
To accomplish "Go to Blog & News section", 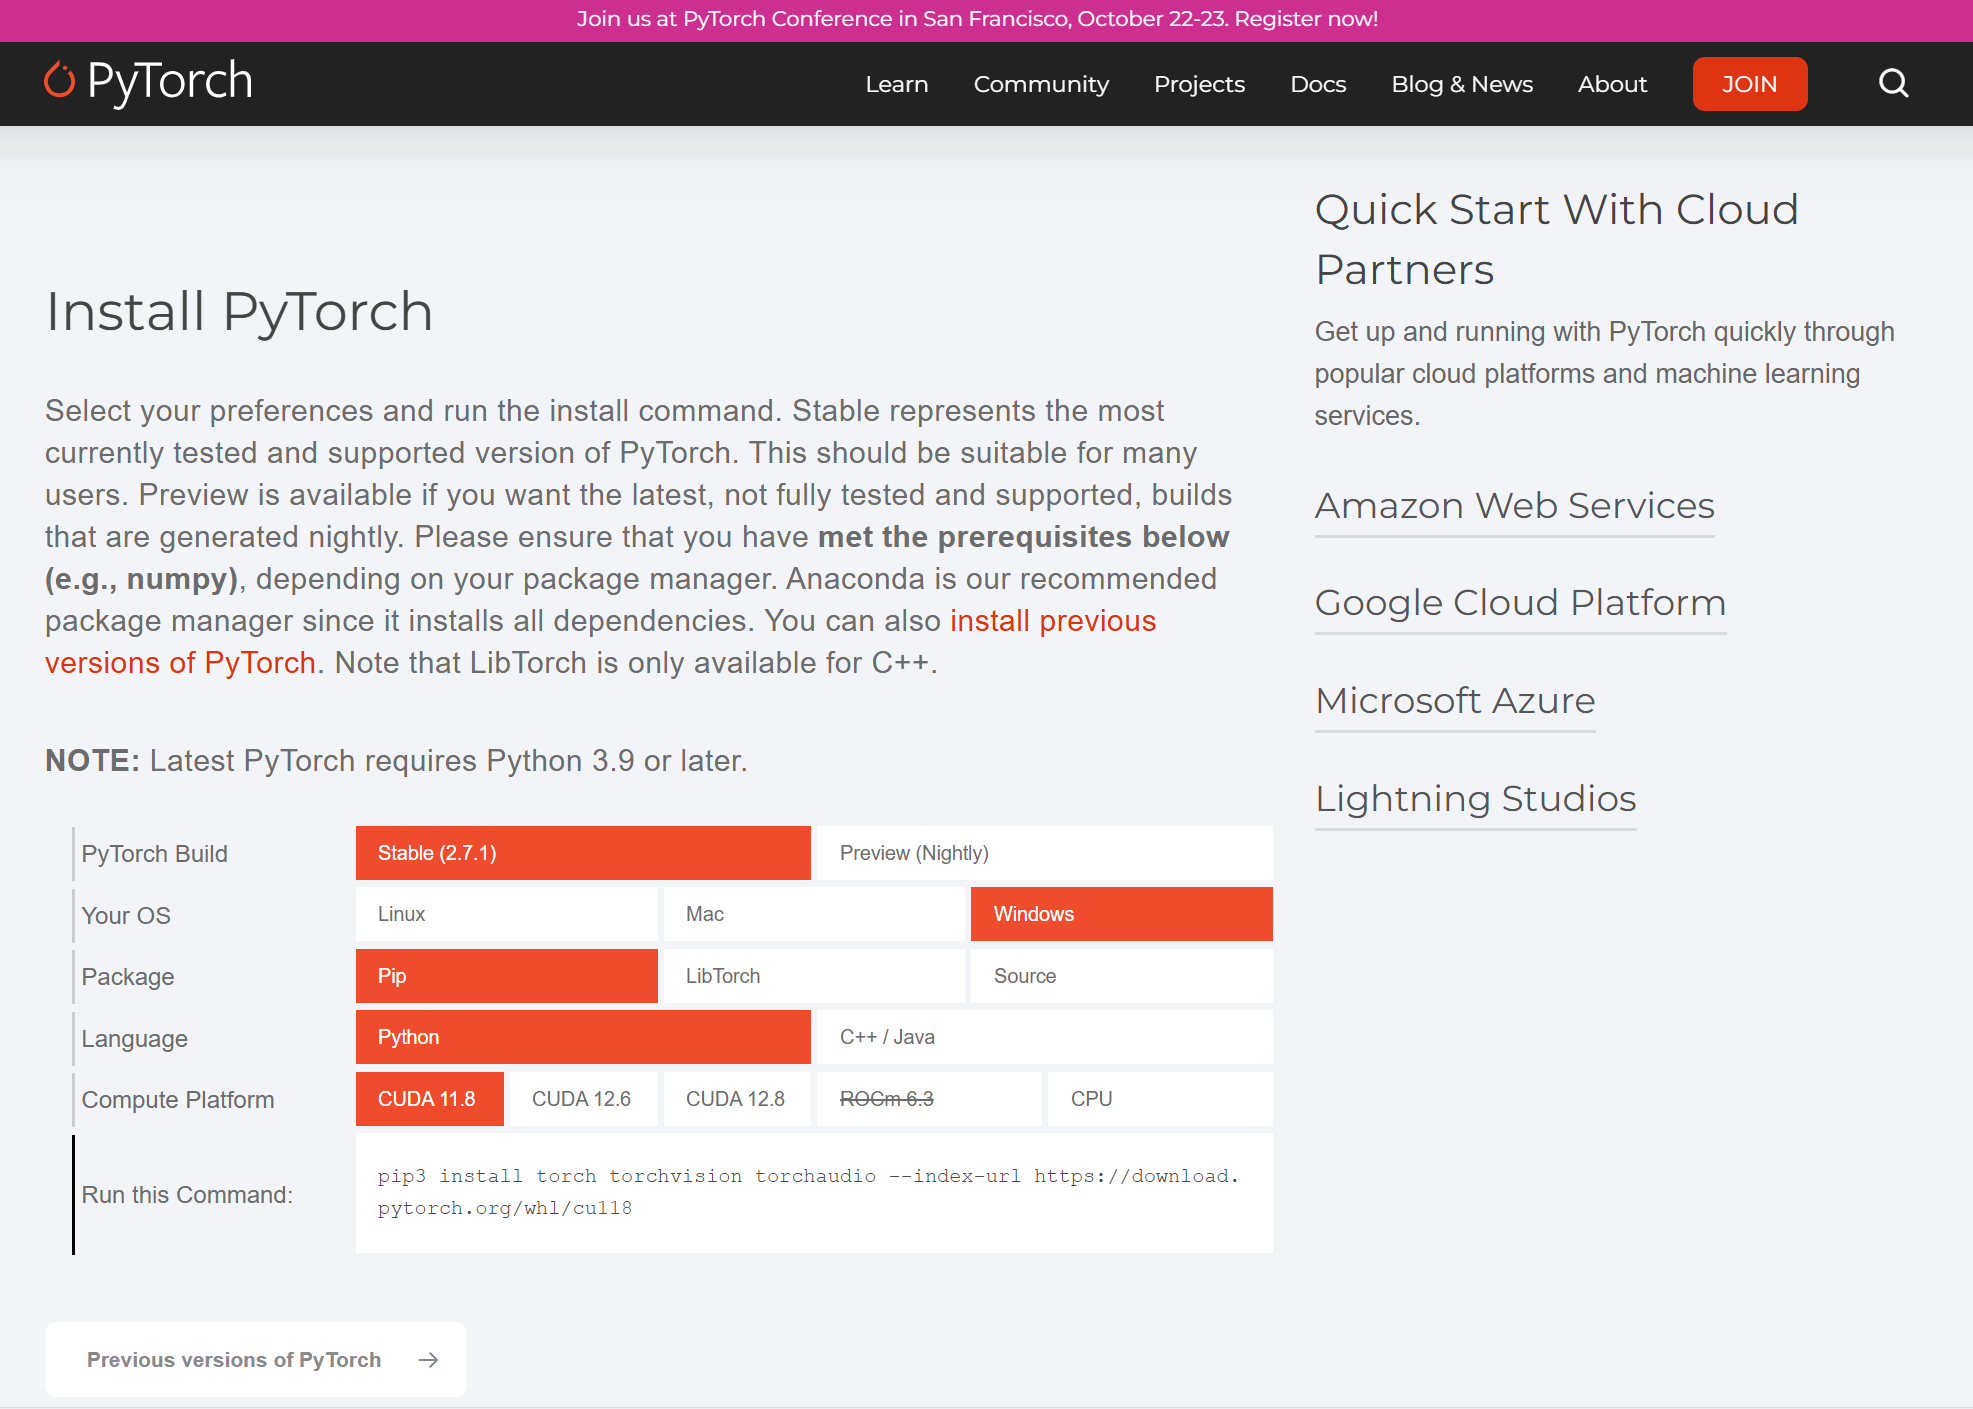I will click(x=1462, y=84).
